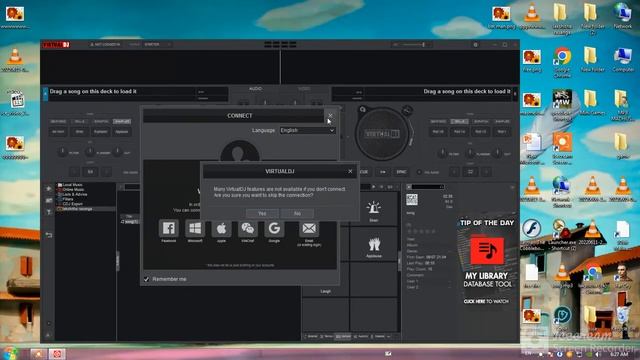The image size is (640, 360).
Task: Close the VIRTUALDJ confirmation dialog
Action: coord(350,171)
